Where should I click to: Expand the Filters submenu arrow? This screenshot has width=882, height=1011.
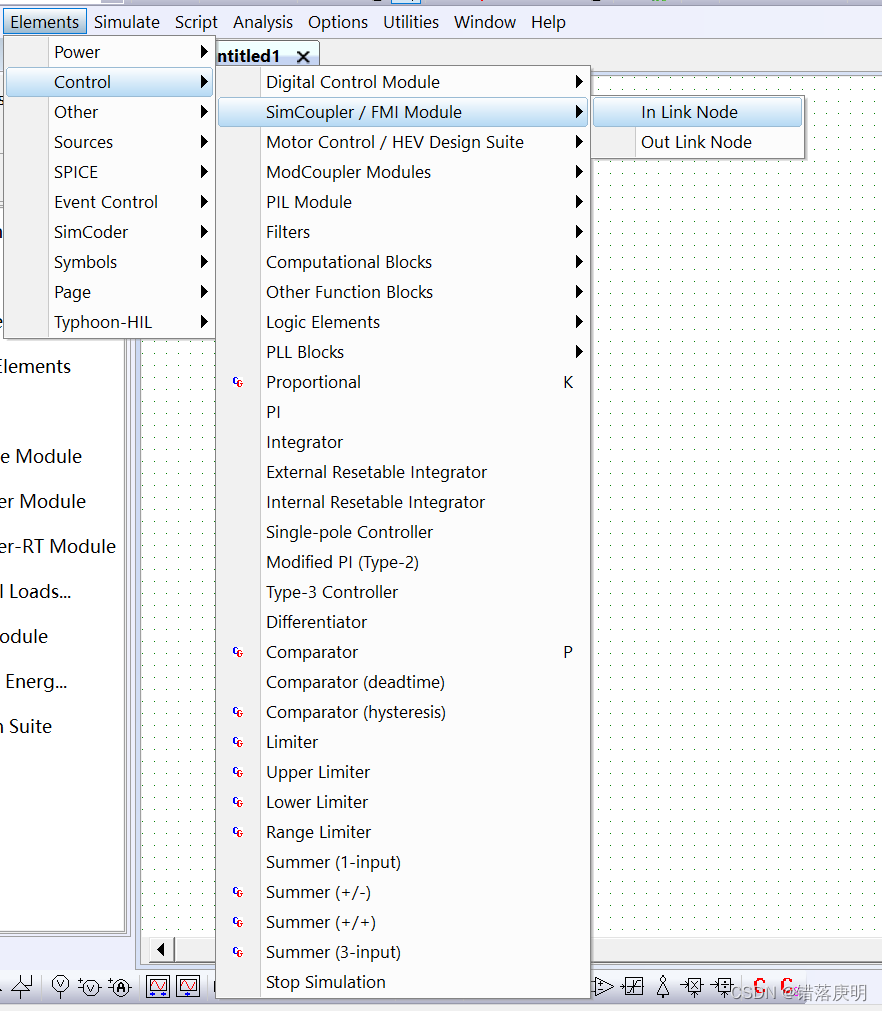[x=578, y=231]
